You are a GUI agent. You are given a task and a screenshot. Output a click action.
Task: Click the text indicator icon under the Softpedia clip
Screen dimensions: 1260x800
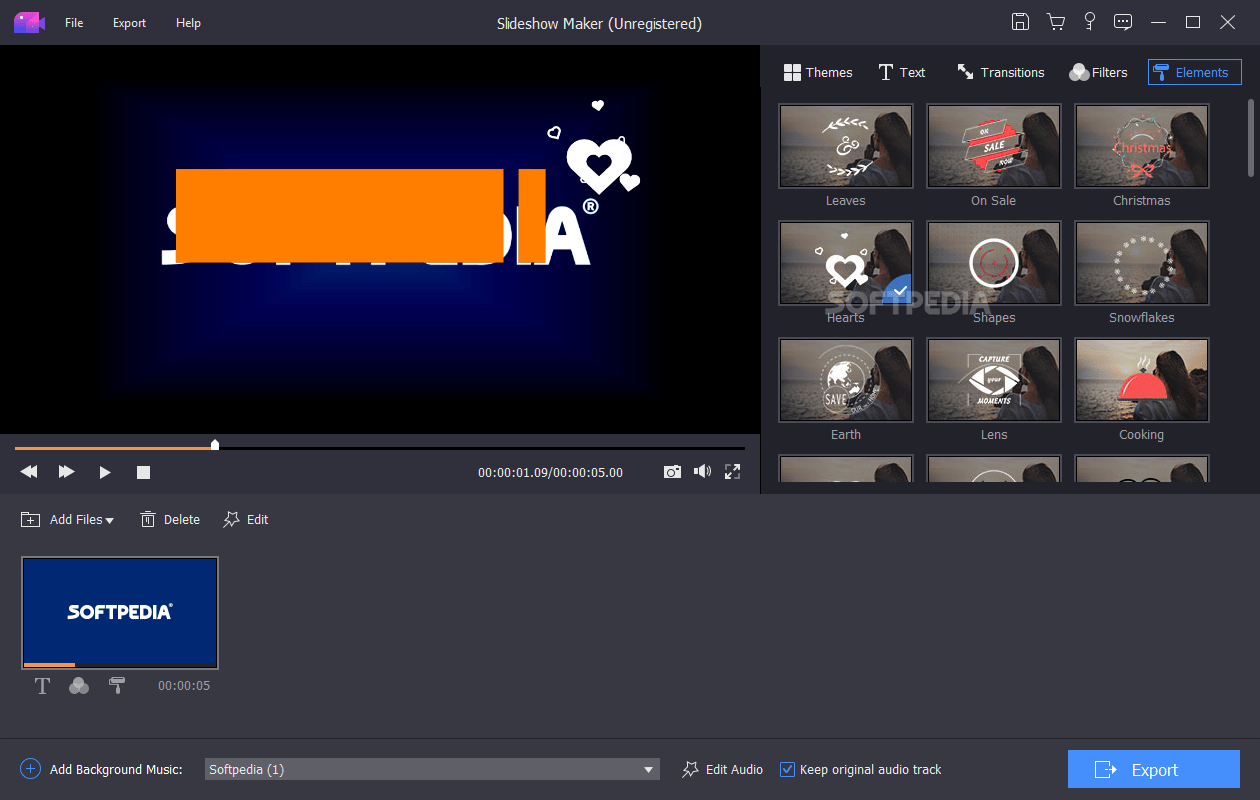point(42,686)
